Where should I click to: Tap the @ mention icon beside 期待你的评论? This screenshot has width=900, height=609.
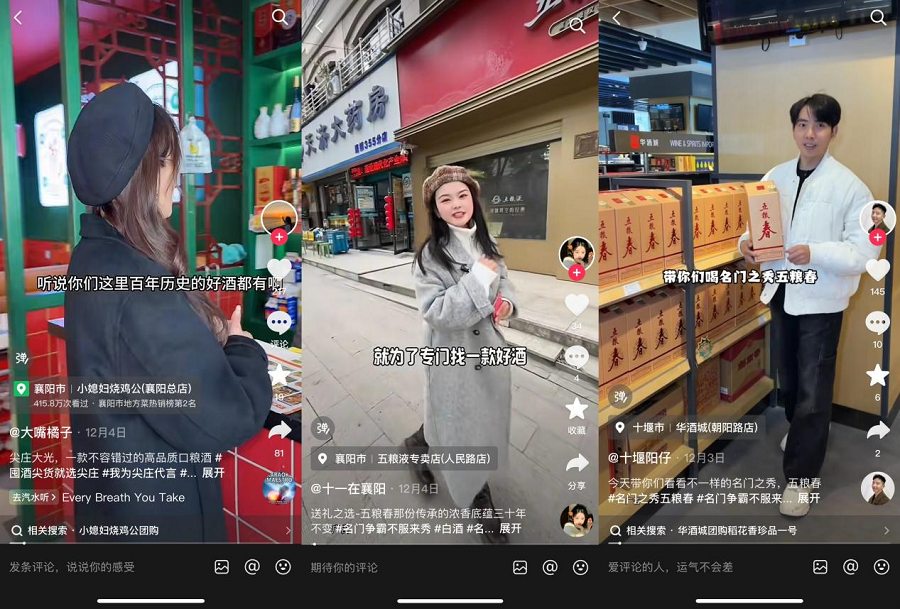(550, 567)
